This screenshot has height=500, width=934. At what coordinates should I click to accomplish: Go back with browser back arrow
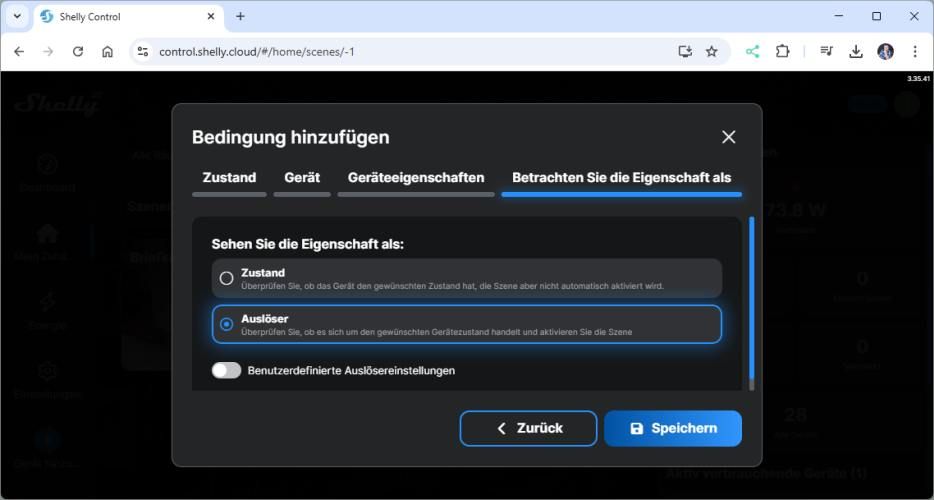click(19, 51)
